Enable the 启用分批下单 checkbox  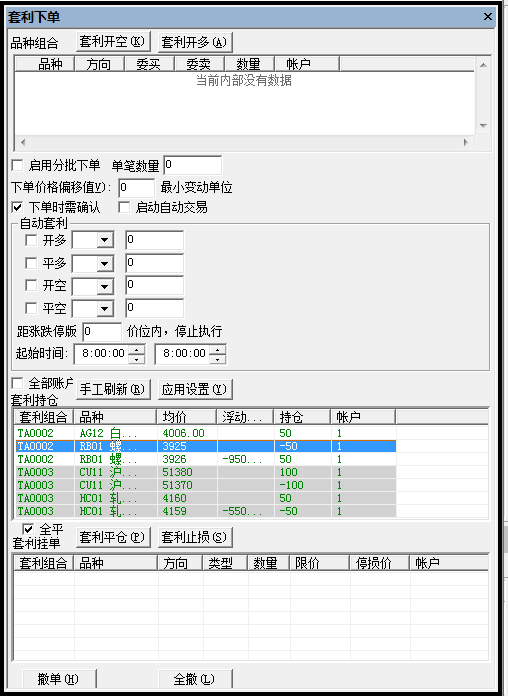(17, 166)
